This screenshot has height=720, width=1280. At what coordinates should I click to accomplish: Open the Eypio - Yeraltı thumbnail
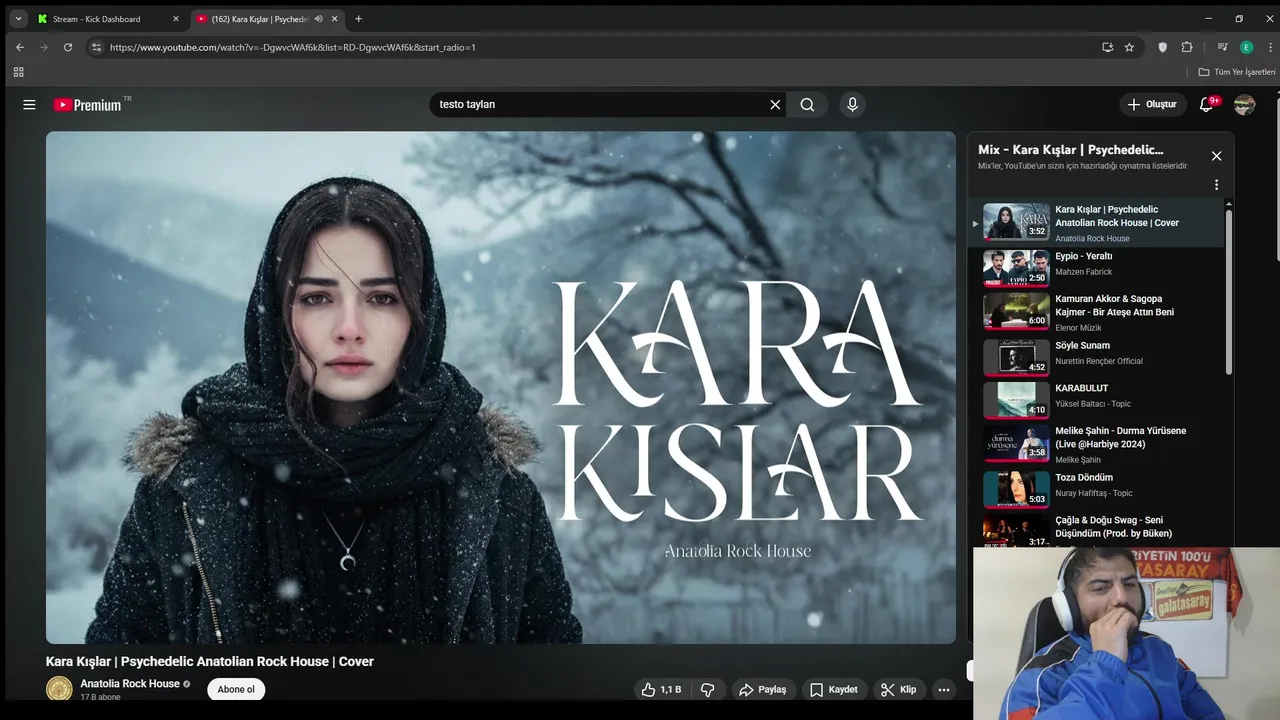(1016, 267)
